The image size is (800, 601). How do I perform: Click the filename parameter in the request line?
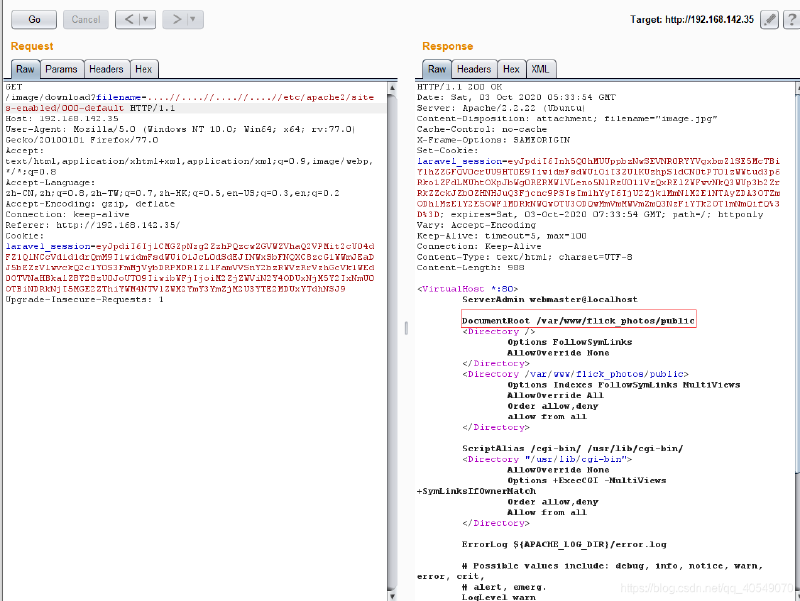coord(118,97)
